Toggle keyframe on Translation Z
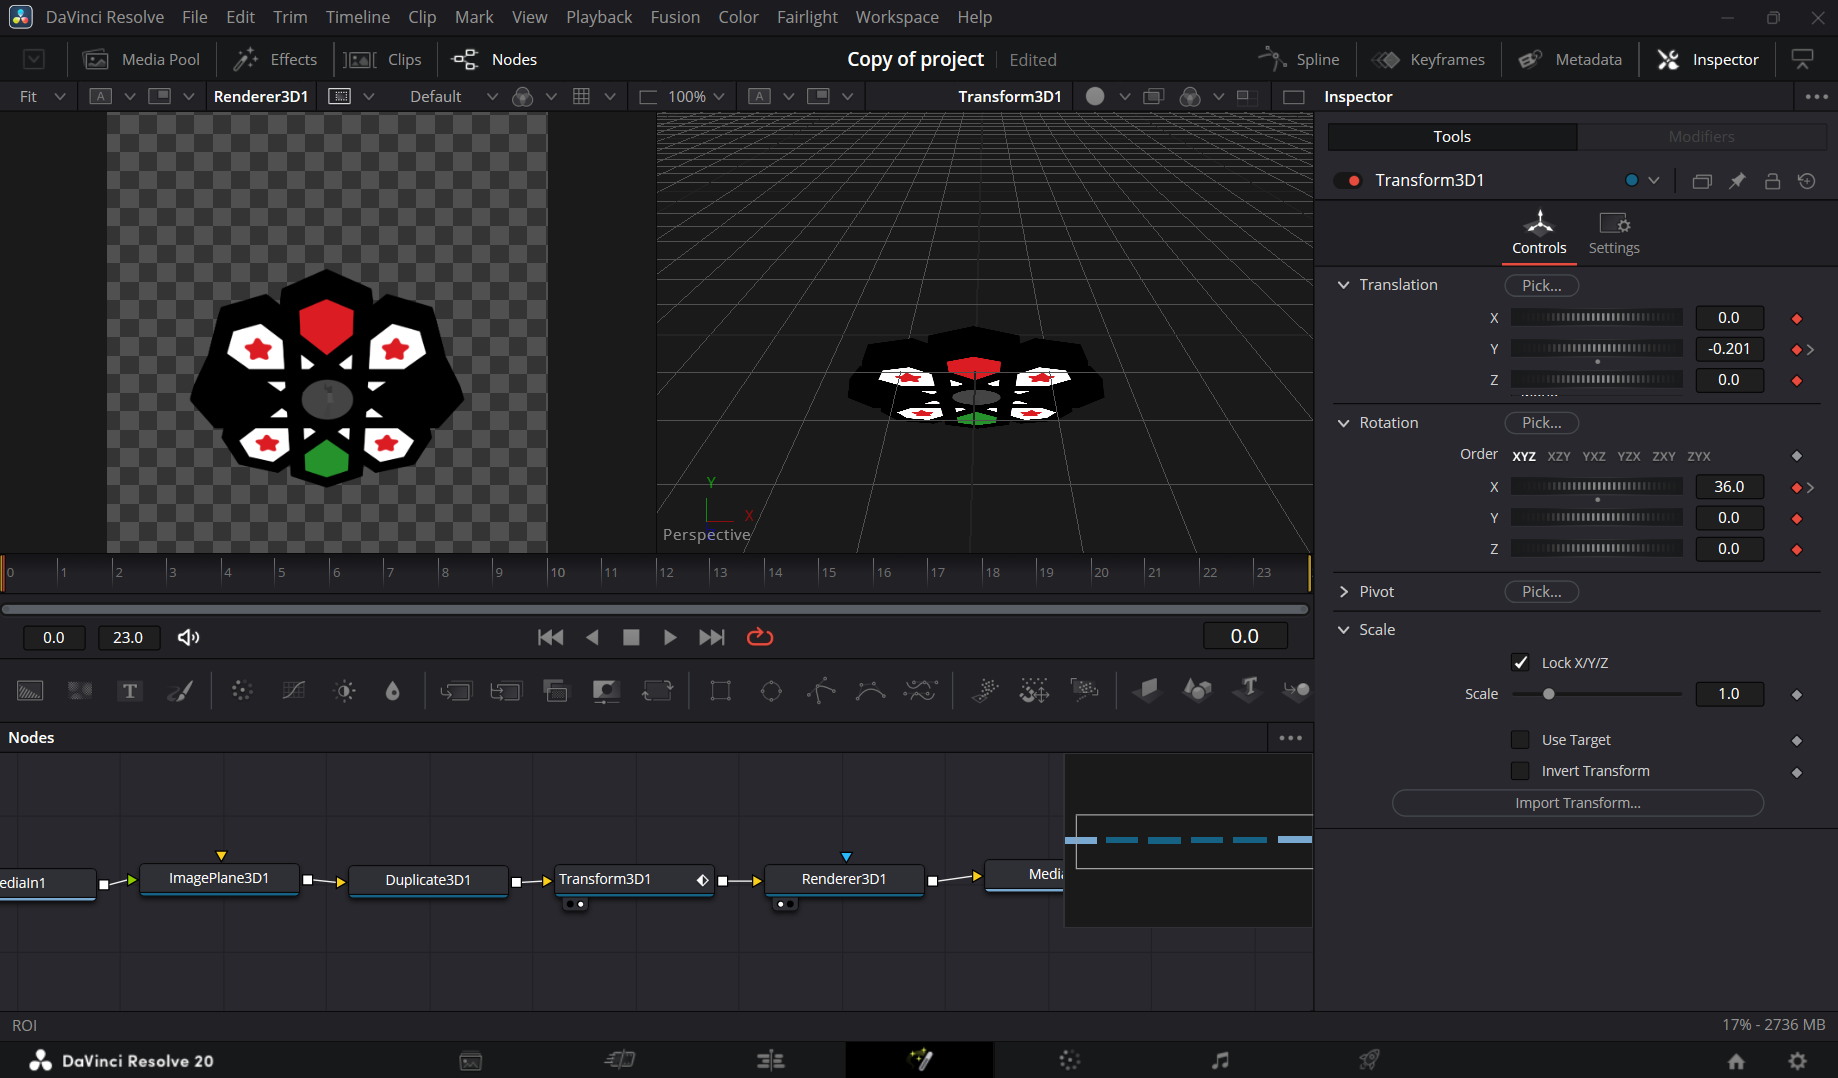This screenshot has width=1838, height=1078. point(1797,380)
